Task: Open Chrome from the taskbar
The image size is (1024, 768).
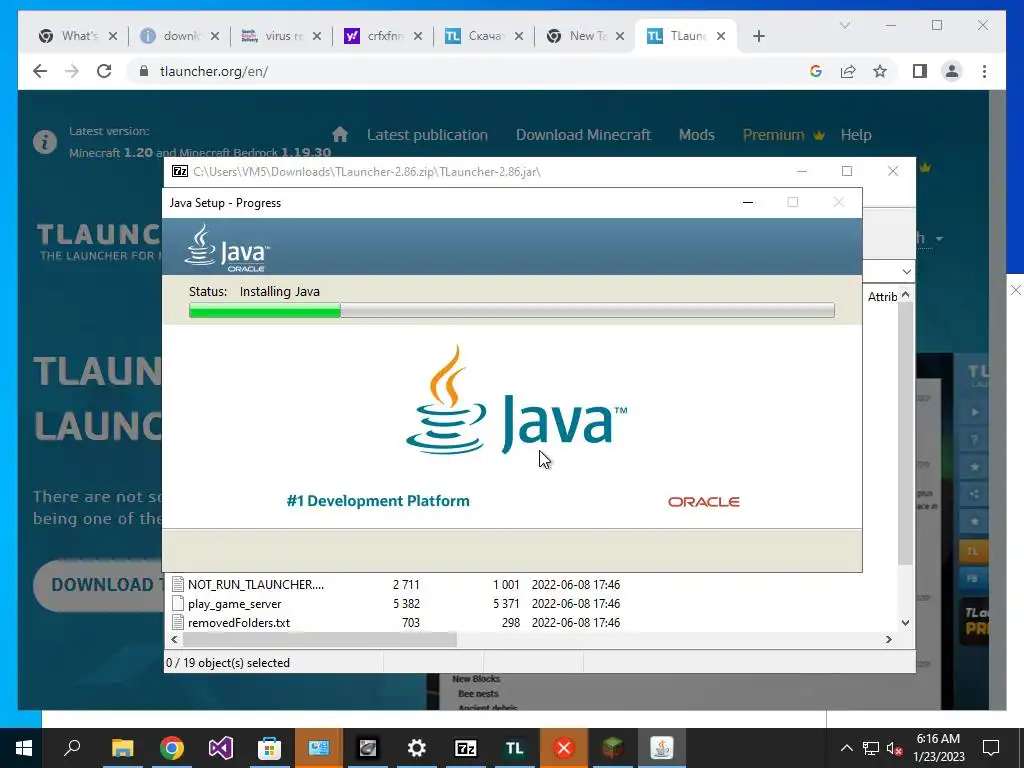Action: pos(172,748)
